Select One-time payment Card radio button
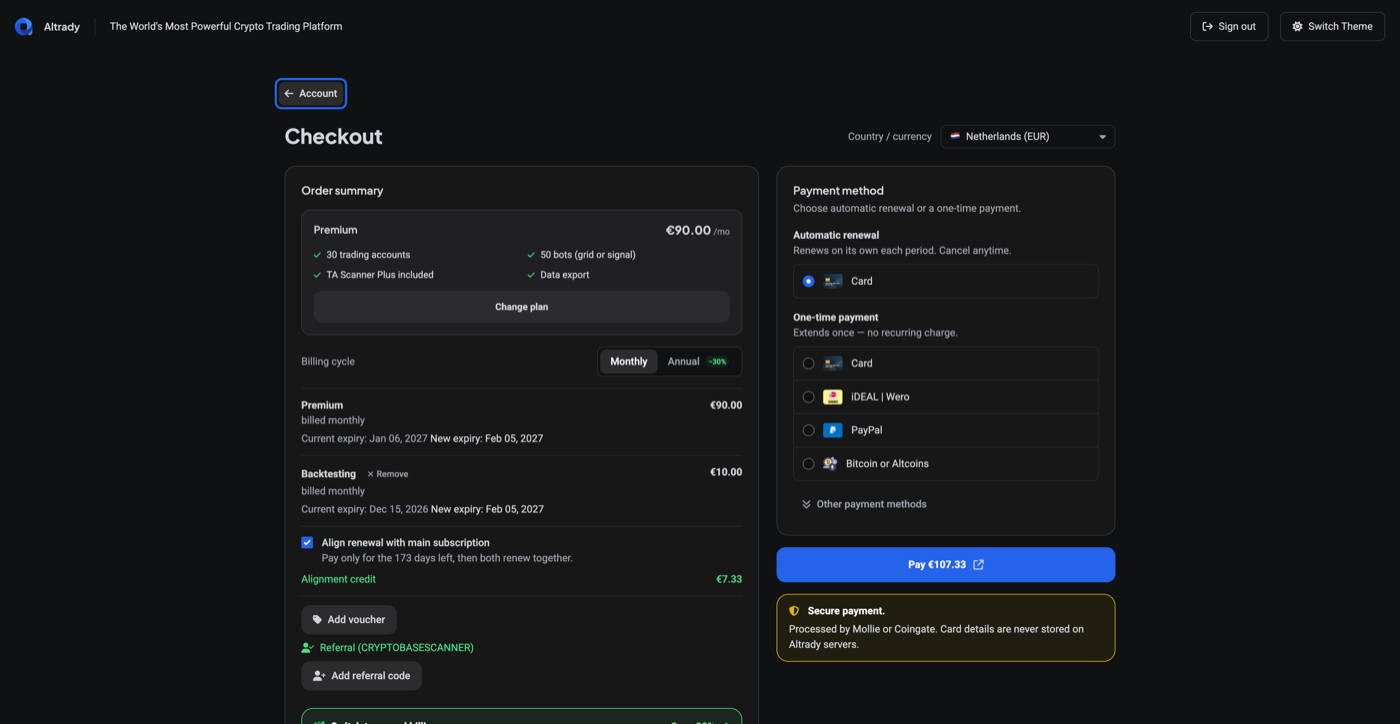1400x724 pixels. [808, 363]
